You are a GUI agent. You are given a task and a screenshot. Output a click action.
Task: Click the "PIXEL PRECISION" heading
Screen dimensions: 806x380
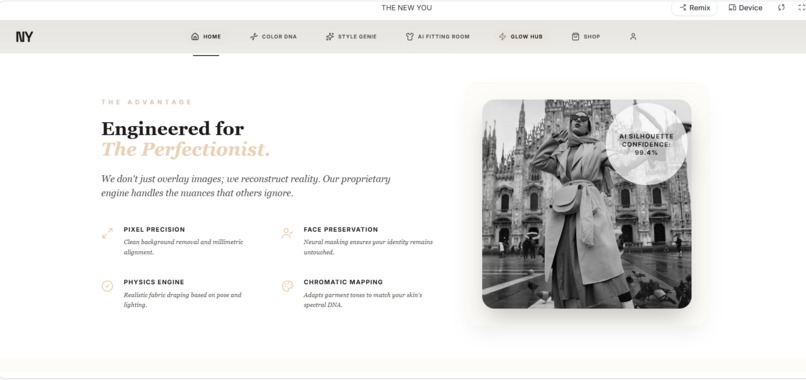pos(154,229)
